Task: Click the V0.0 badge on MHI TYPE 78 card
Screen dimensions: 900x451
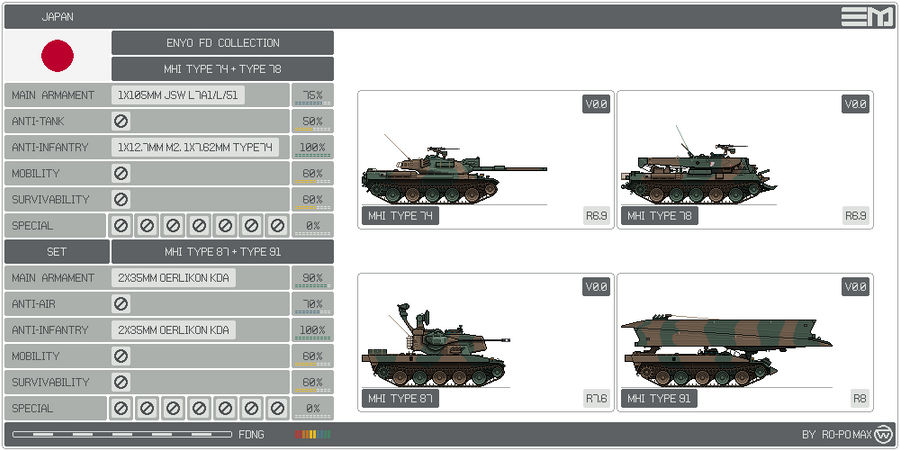Action: click(856, 104)
